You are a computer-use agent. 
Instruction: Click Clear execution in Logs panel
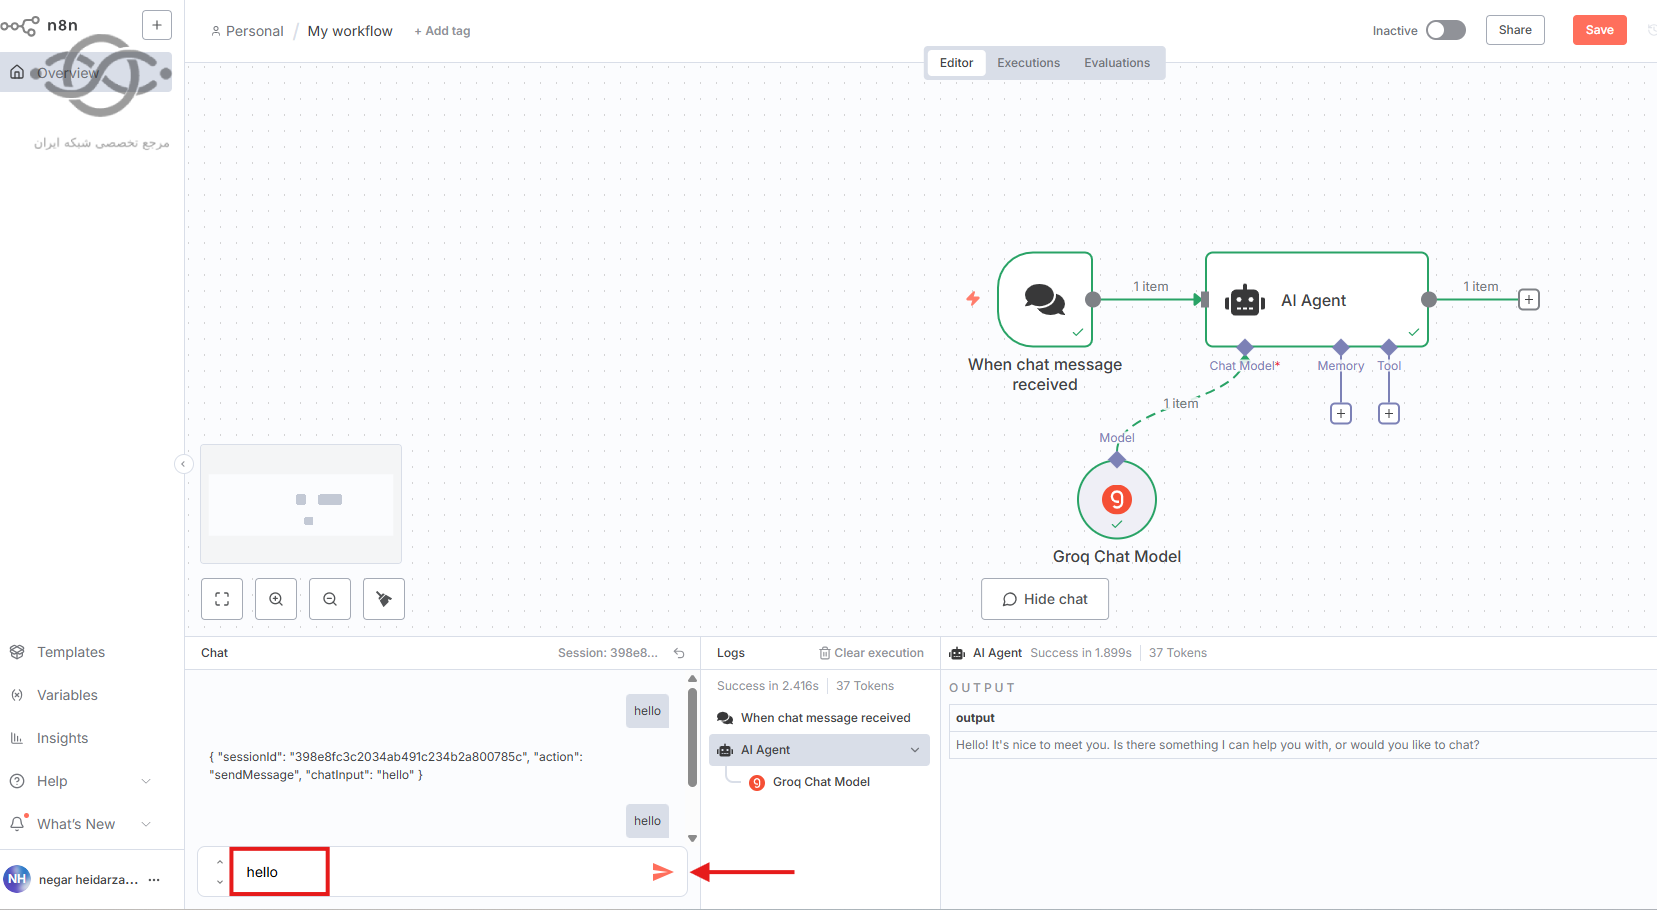pyautogui.click(x=871, y=653)
